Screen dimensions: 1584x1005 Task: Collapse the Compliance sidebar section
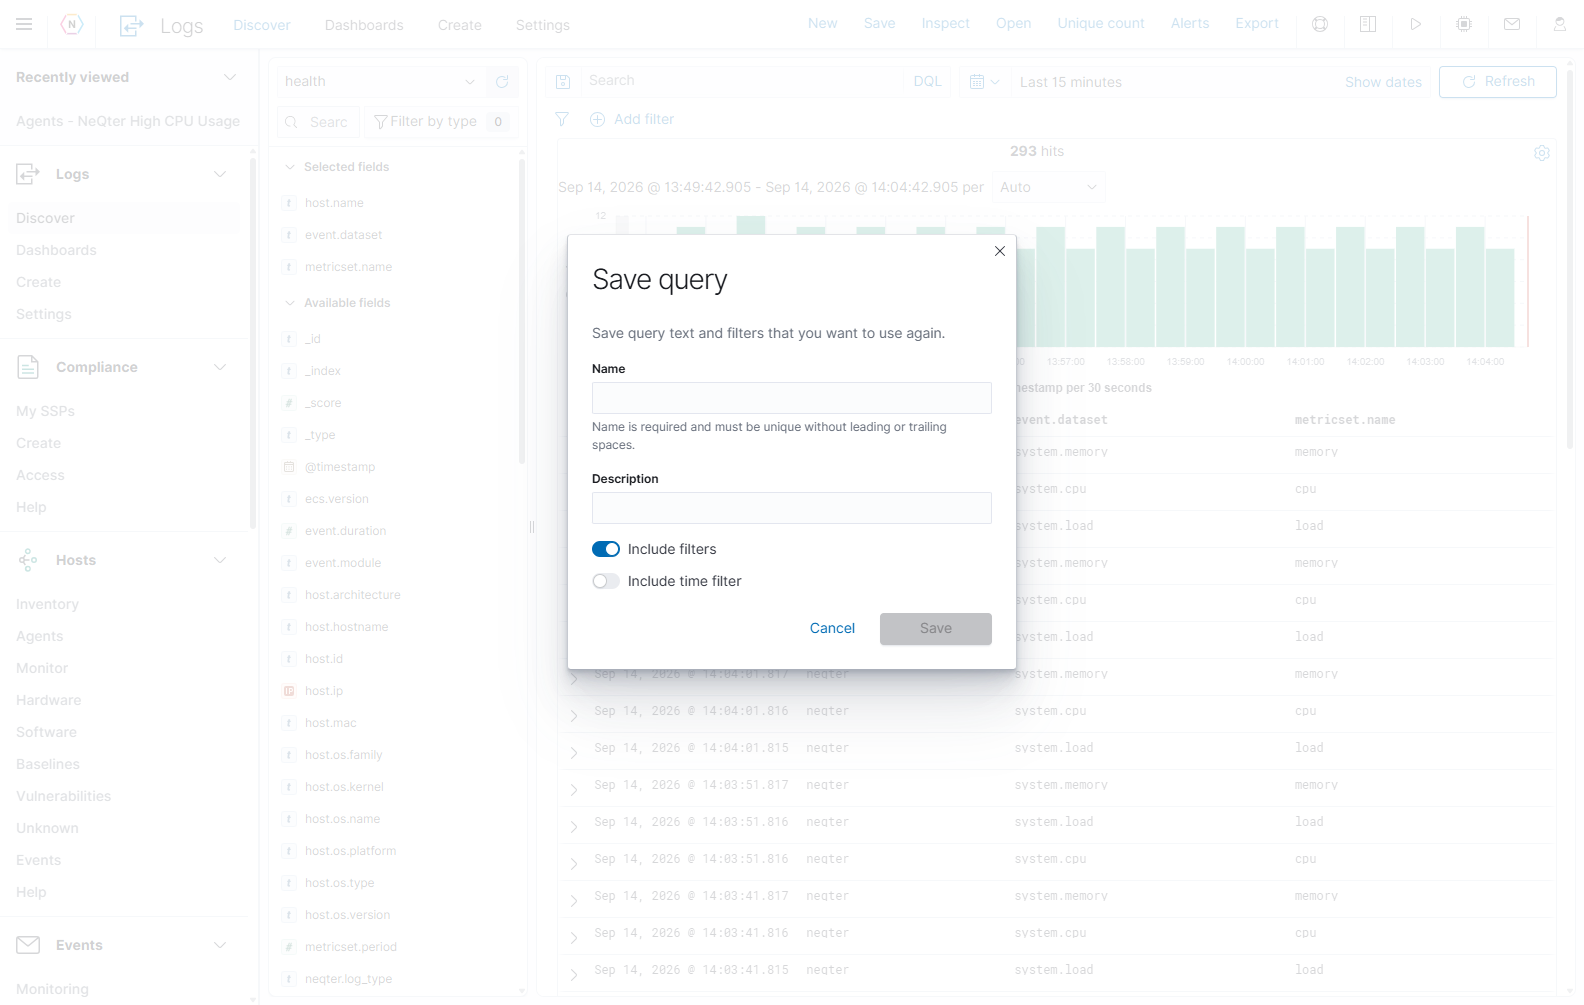coord(220,367)
